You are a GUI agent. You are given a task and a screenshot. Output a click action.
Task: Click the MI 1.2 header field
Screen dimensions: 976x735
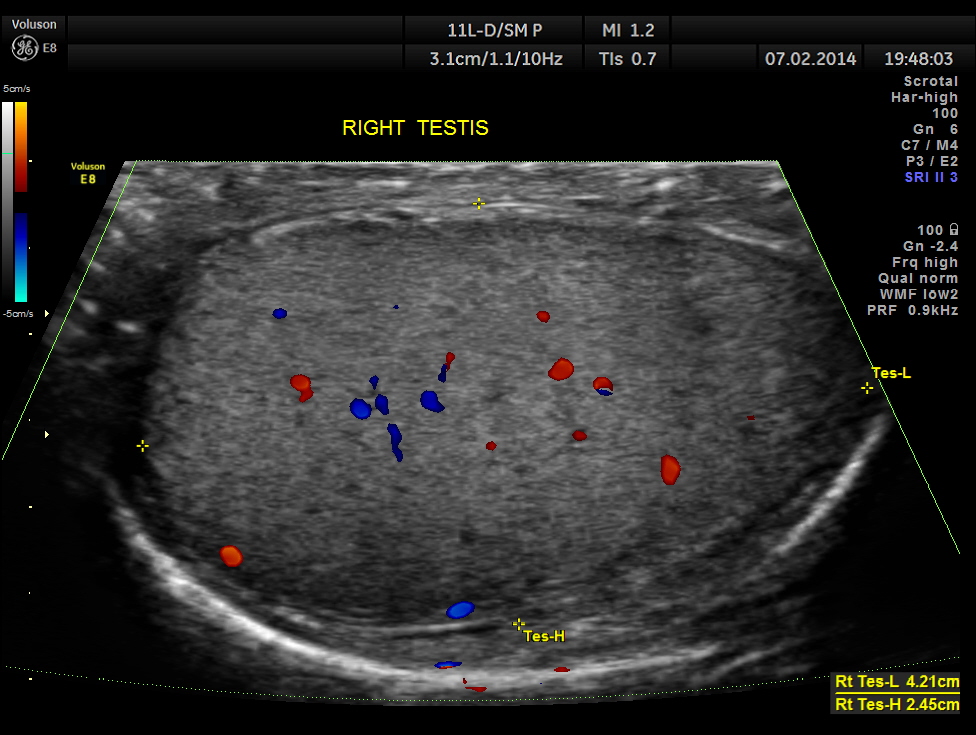click(628, 29)
